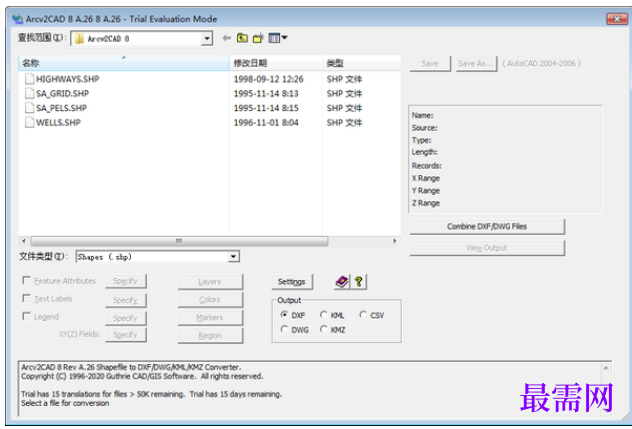Select the CSV output option
This screenshot has width=632, height=429.
(363, 314)
